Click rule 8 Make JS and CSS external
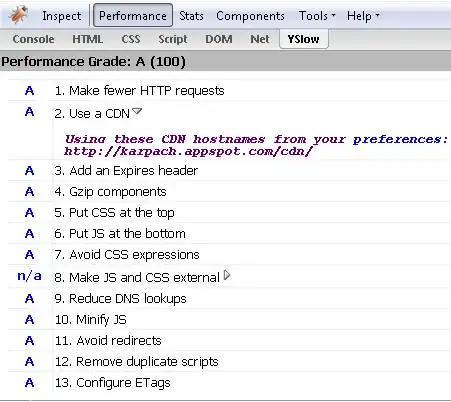This screenshot has width=451, height=402. click(x=137, y=277)
